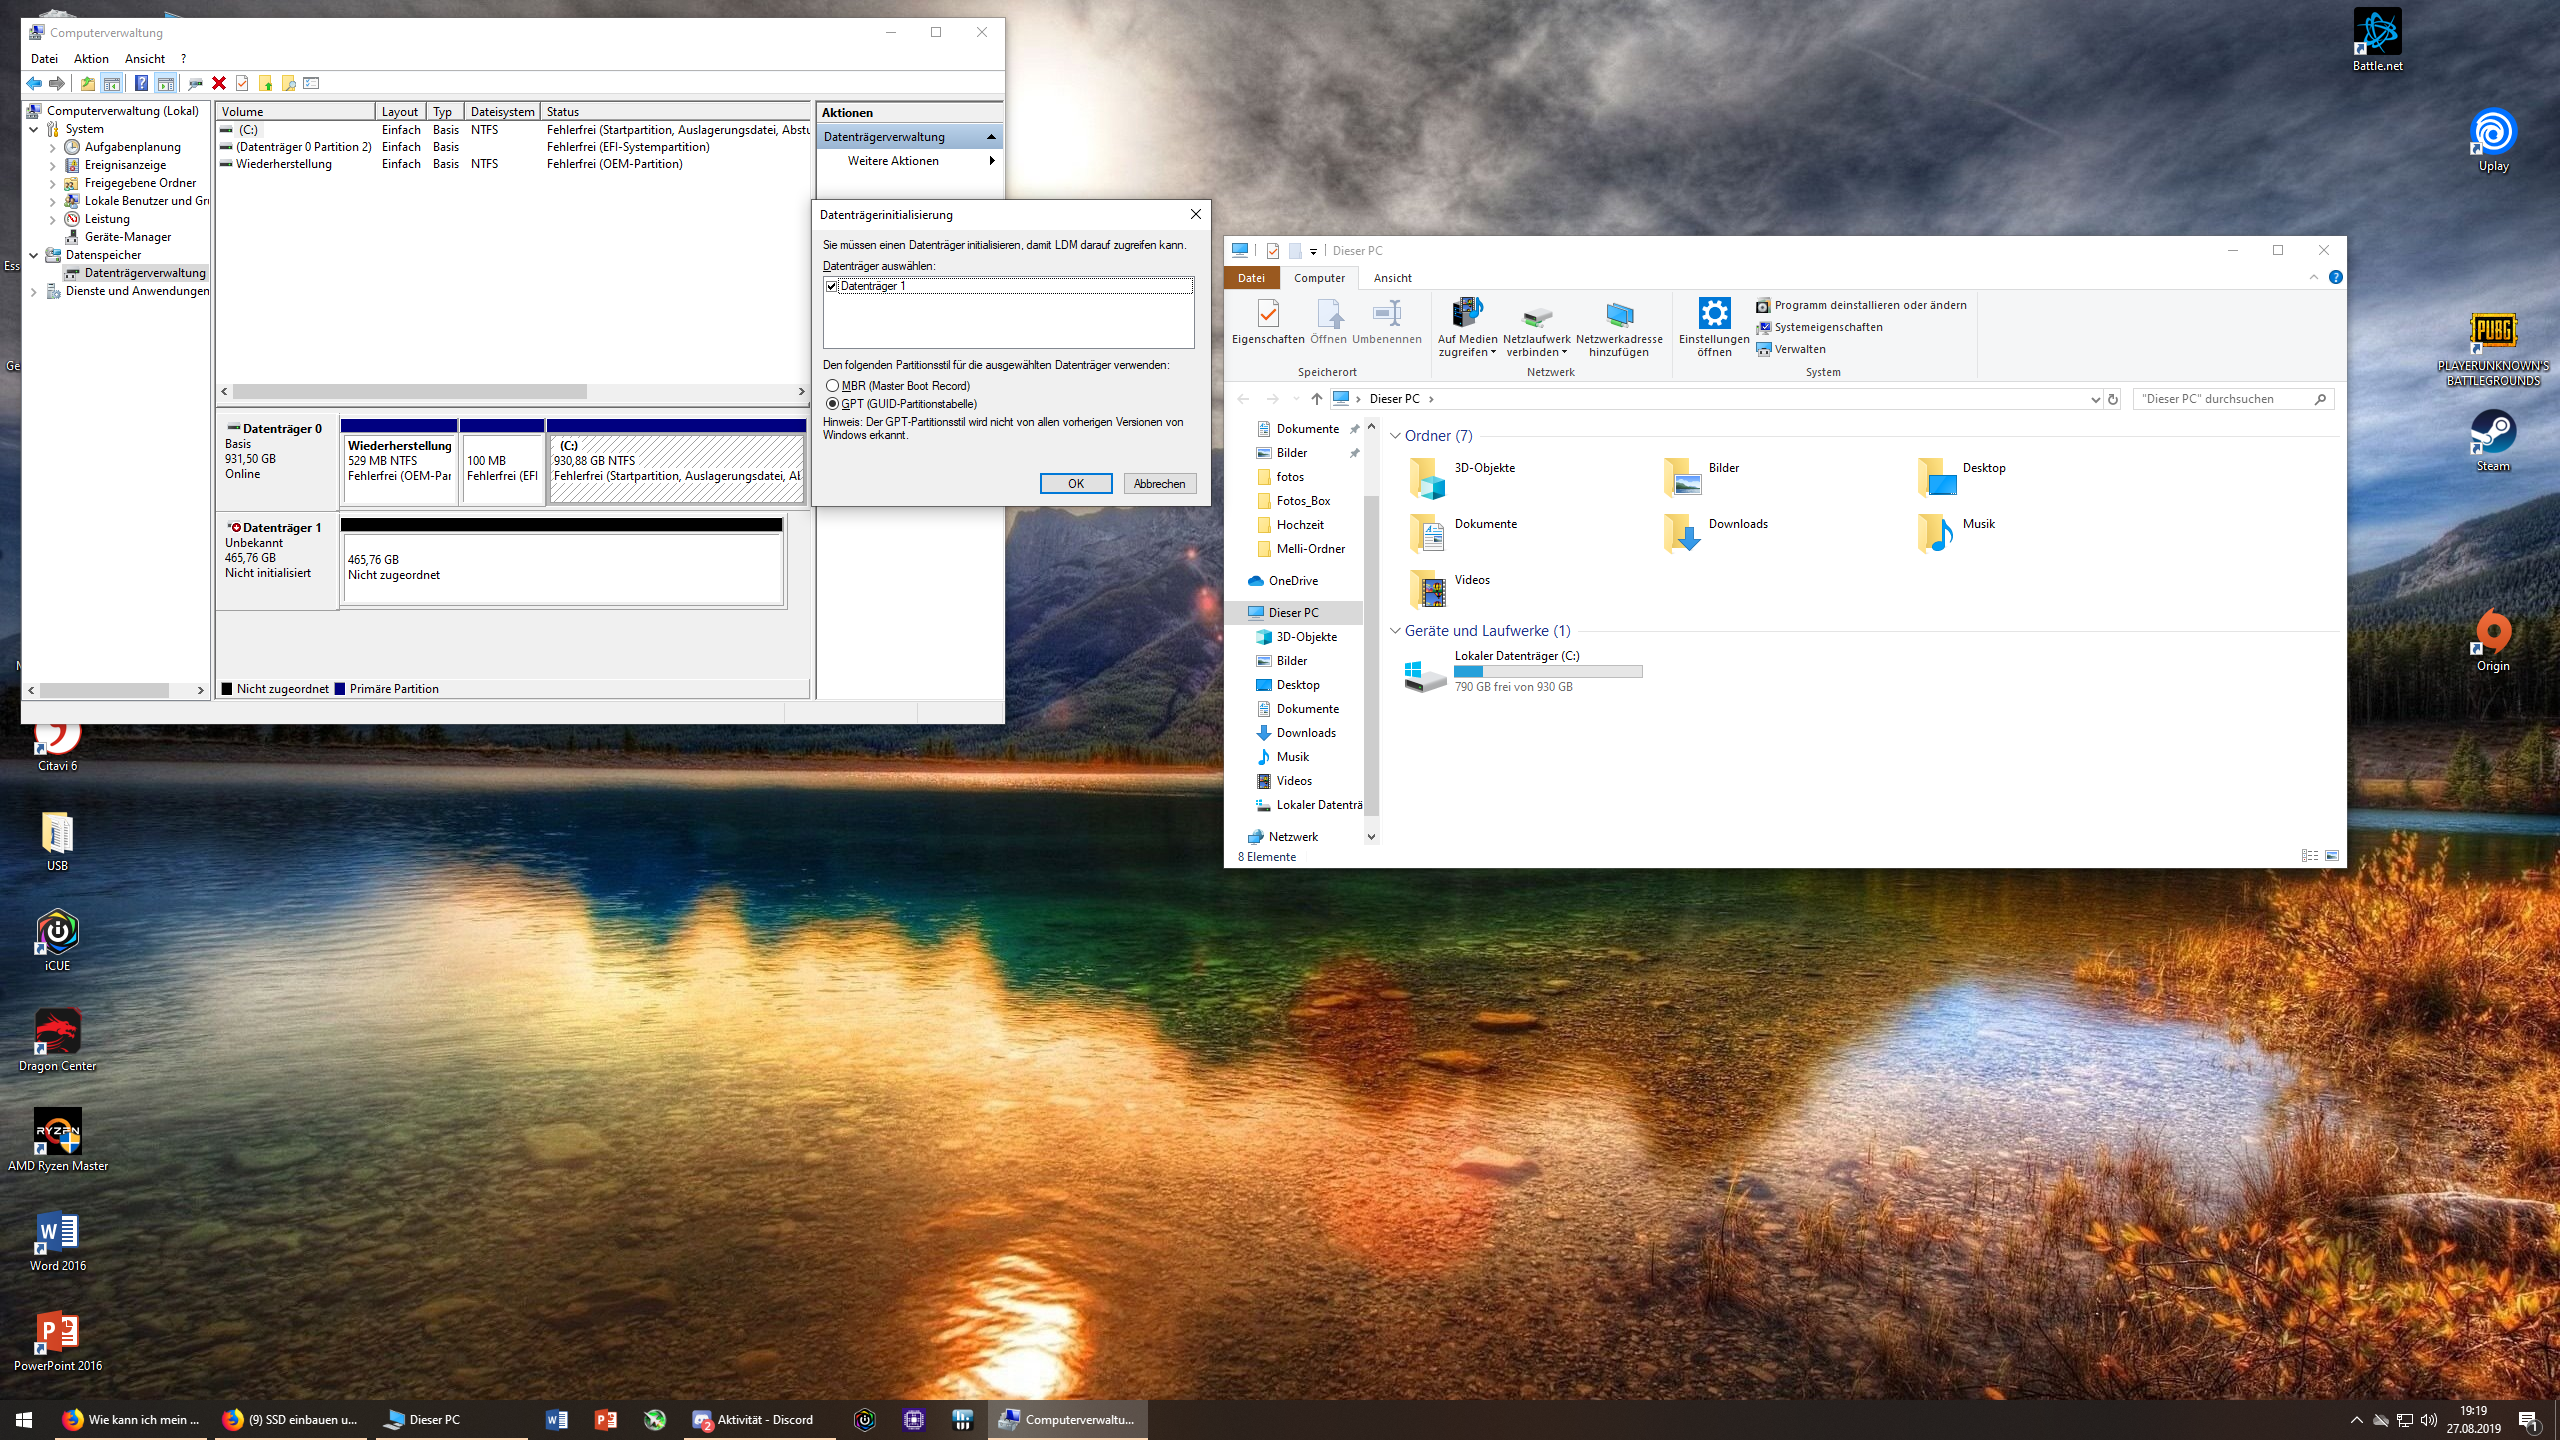Open Steam desktop icon
2560x1440 pixels.
click(2492, 433)
